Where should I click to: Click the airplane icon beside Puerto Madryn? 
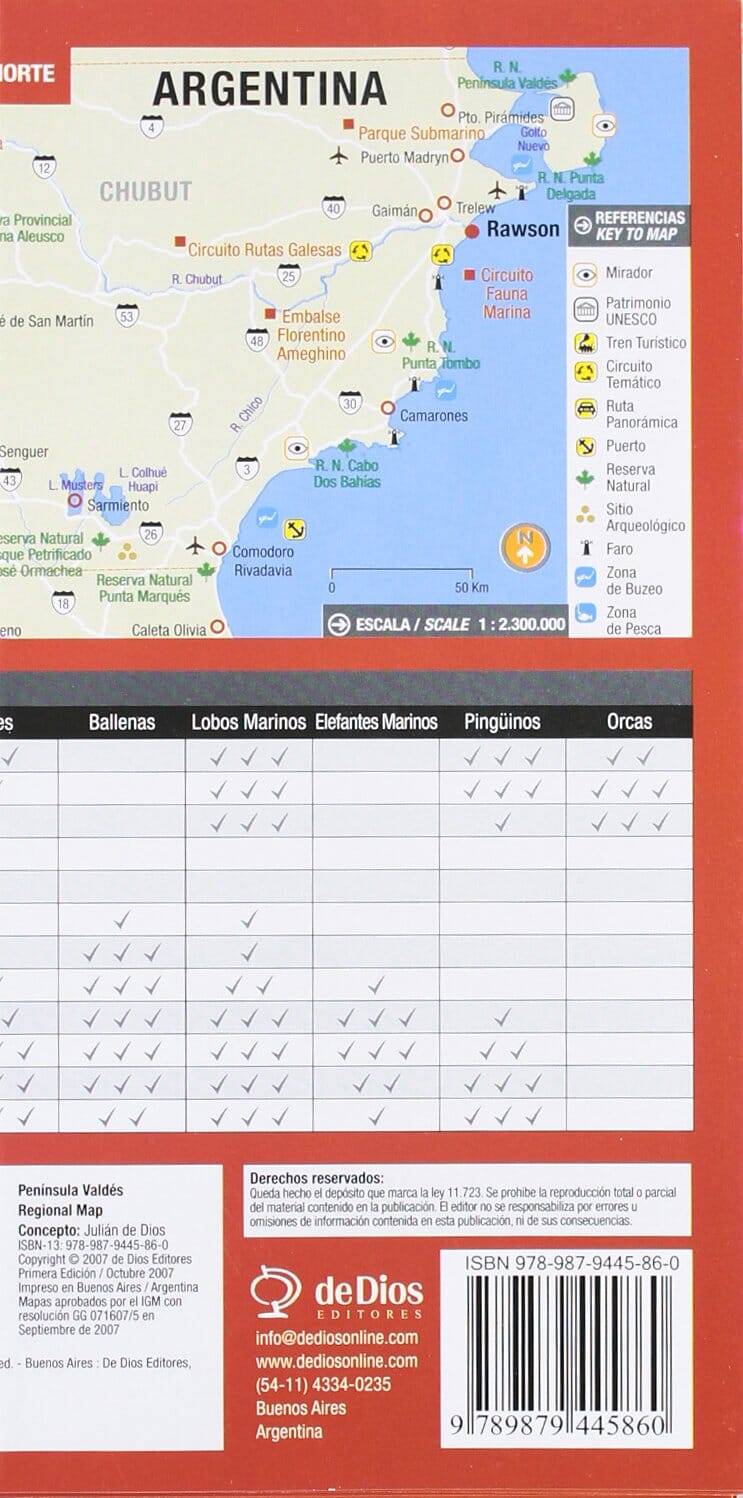coord(339,156)
